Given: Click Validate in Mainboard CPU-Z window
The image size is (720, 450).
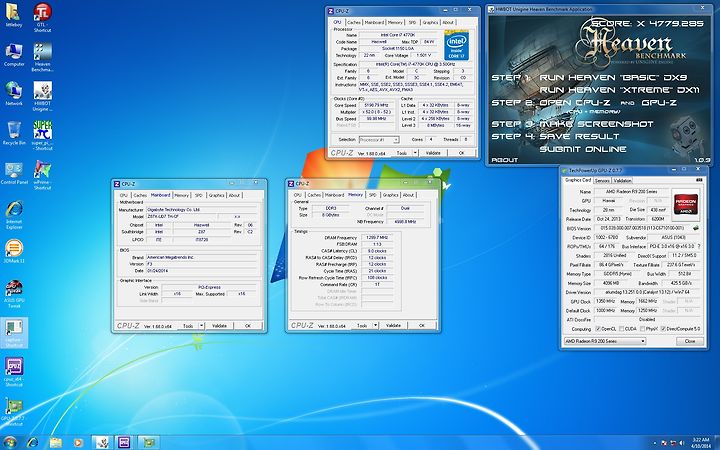Looking at the screenshot, I should pos(219,326).
